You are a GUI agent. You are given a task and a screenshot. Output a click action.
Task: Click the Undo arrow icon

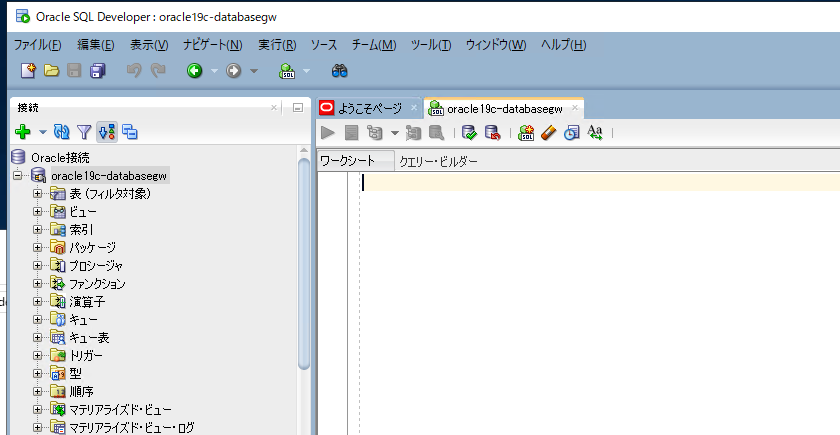(134, 70)
